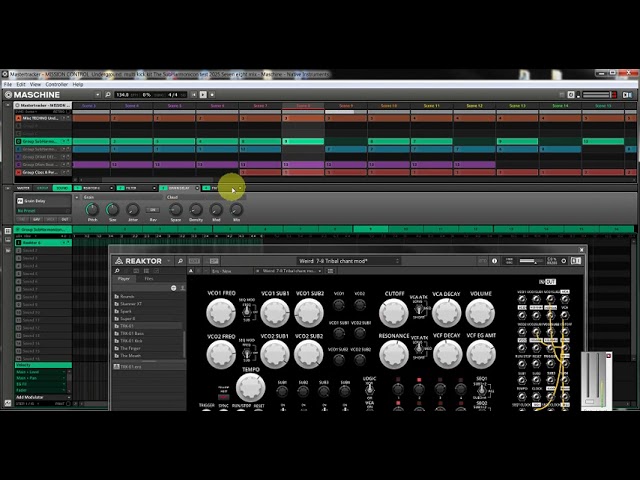The width and height of the screenshot is (640, 480).
Task: Open the Controller menu
Action: [56, 84]
